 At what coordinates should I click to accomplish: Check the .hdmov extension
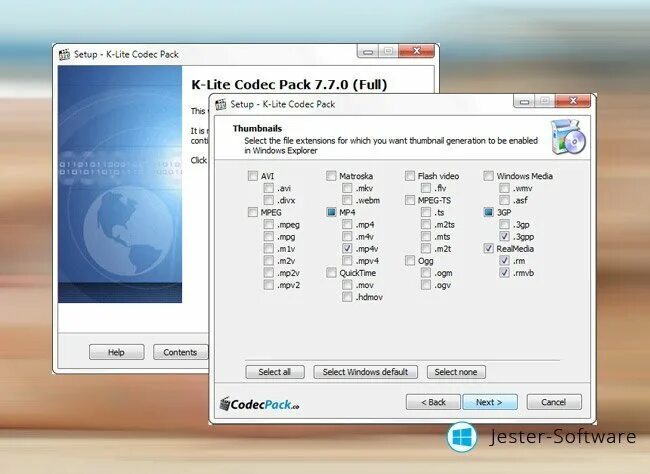point(347,297)
